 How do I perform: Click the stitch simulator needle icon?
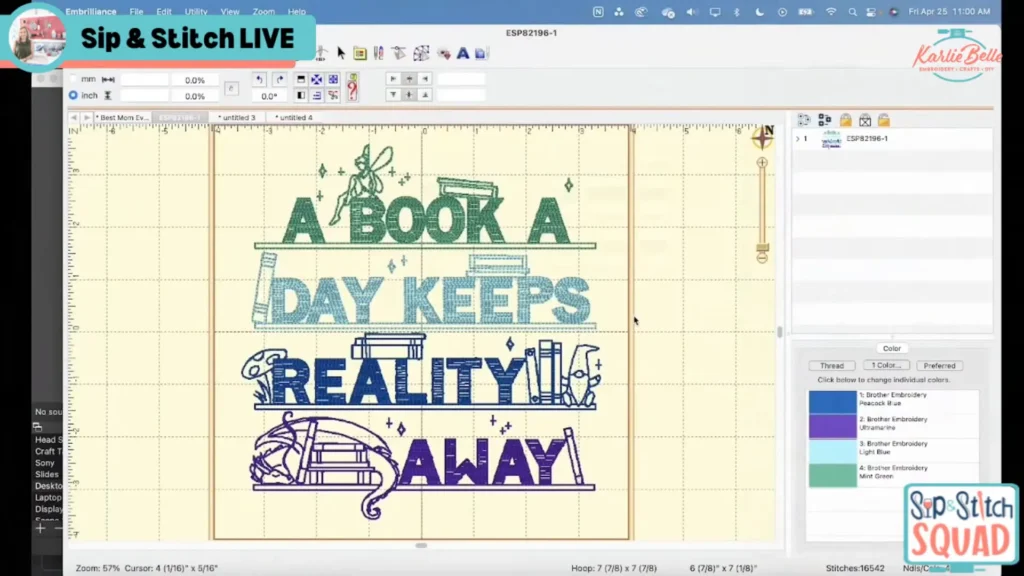[399, 54]
